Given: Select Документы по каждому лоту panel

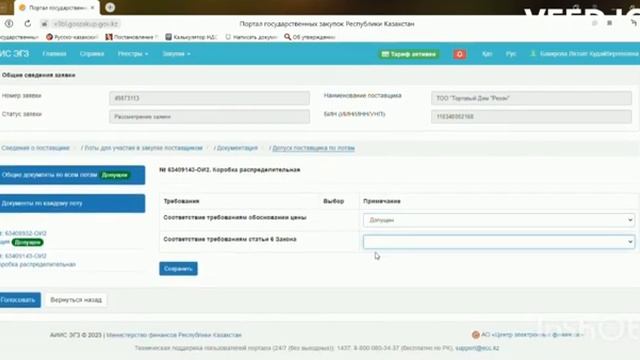Looking at the screenshot, I should (x=72, y=203).
